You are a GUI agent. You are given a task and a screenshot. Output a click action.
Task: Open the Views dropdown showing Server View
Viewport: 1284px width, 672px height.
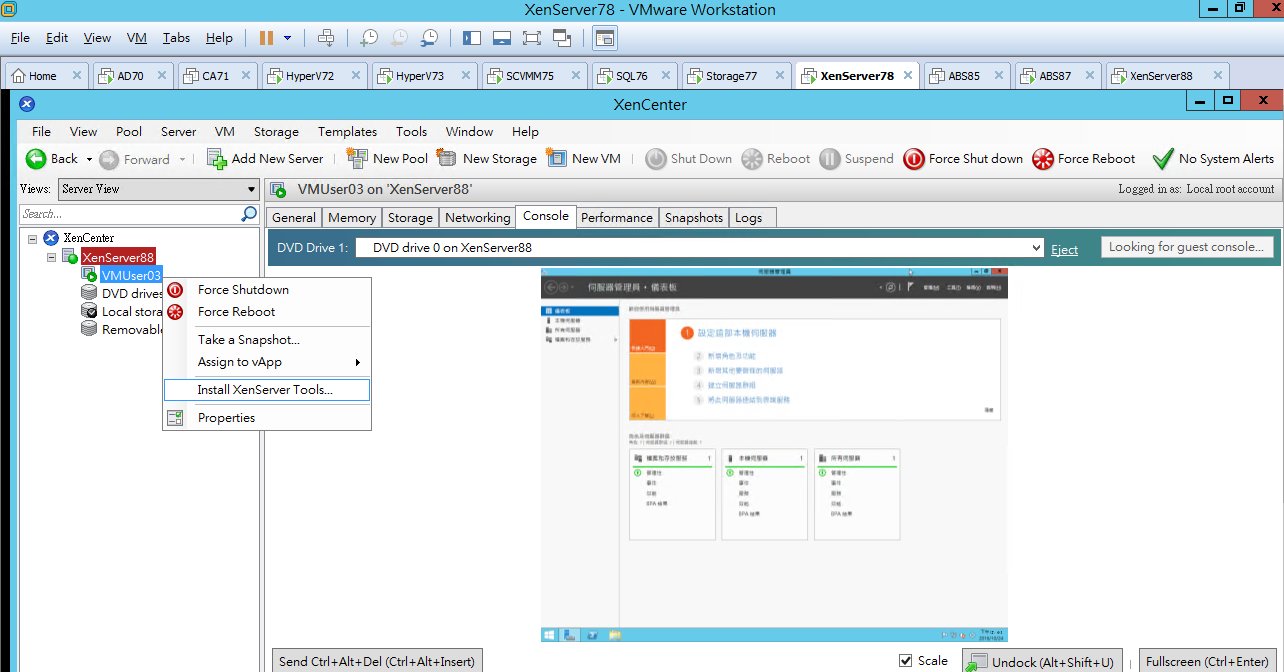coord(159,189)
